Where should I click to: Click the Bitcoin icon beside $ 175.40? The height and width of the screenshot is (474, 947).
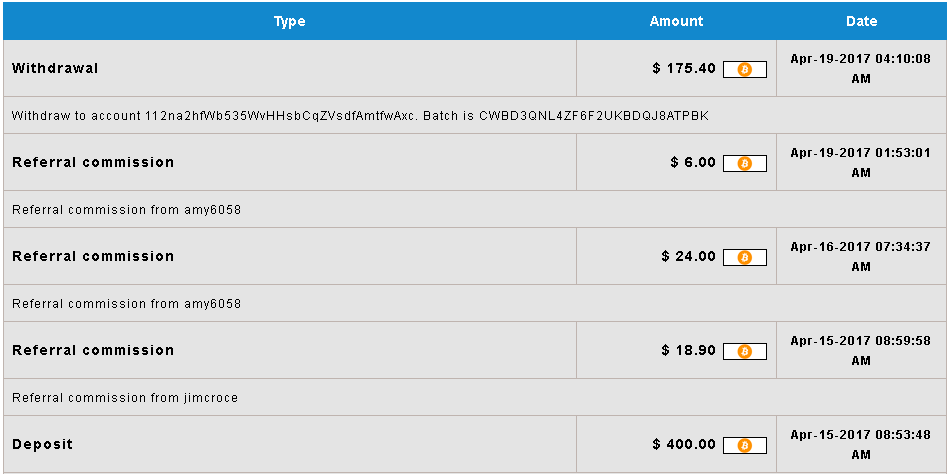745,69
